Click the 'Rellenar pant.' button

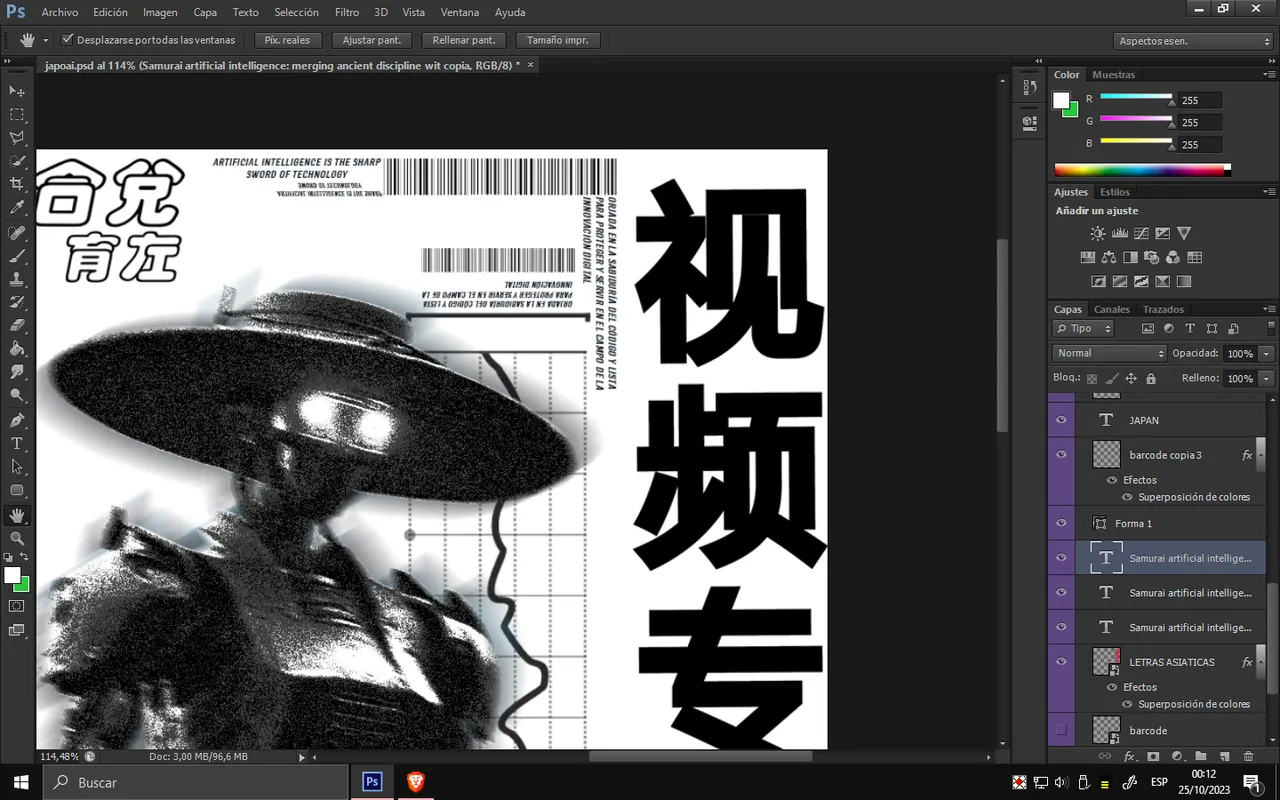[x=464, y=40]
